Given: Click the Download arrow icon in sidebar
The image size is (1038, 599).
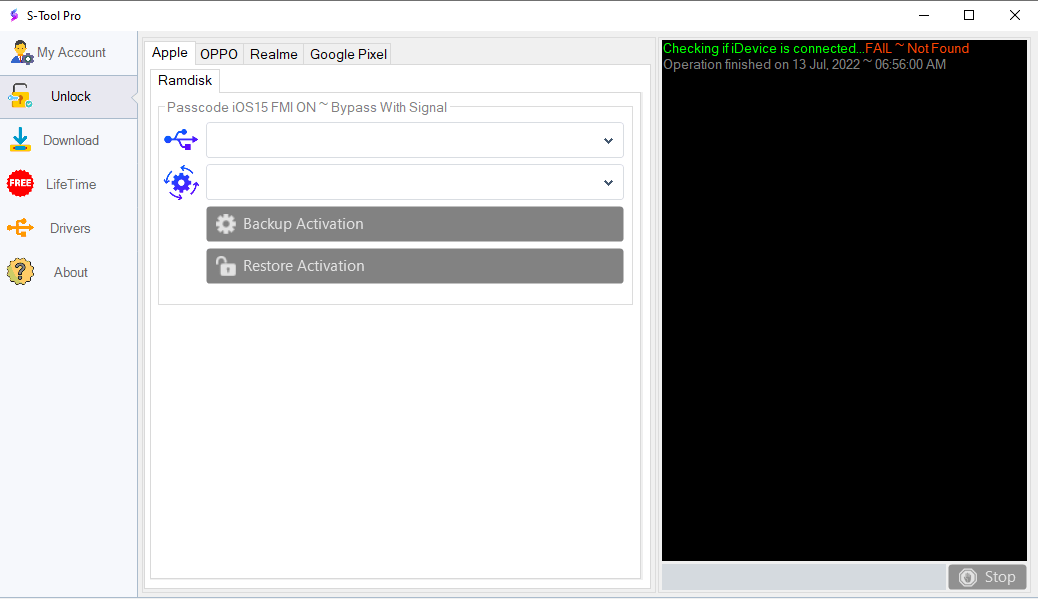Looking at the screenshot, I should 21,140.
